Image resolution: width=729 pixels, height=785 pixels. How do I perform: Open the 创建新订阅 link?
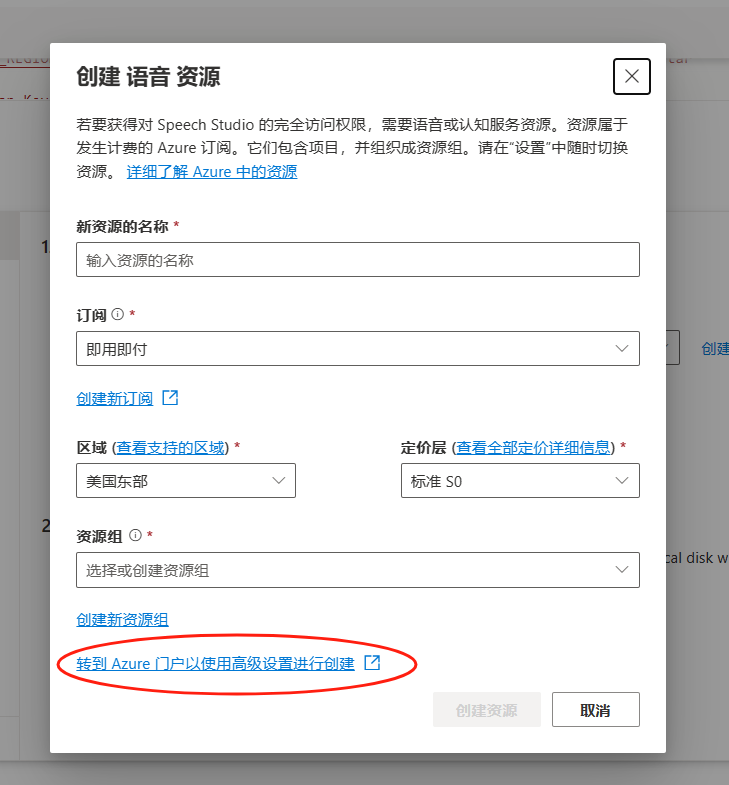click(115, 399)
